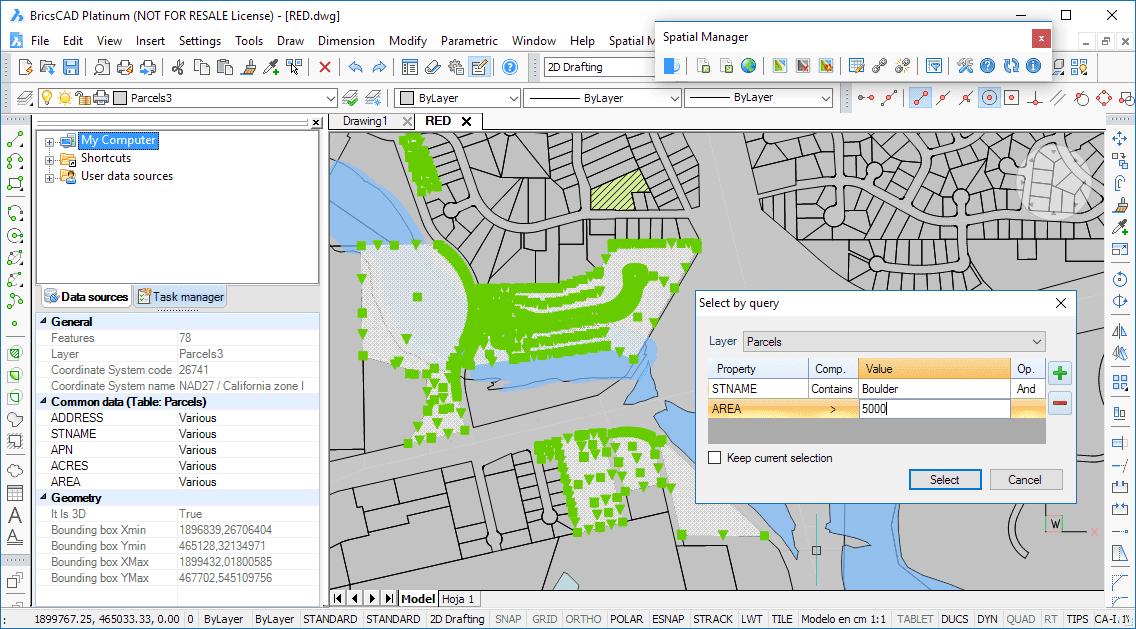Switch to the Drawing1 document tab
Image resolution: width=1136 pixels, height=629 pixels.
(365, 121)
